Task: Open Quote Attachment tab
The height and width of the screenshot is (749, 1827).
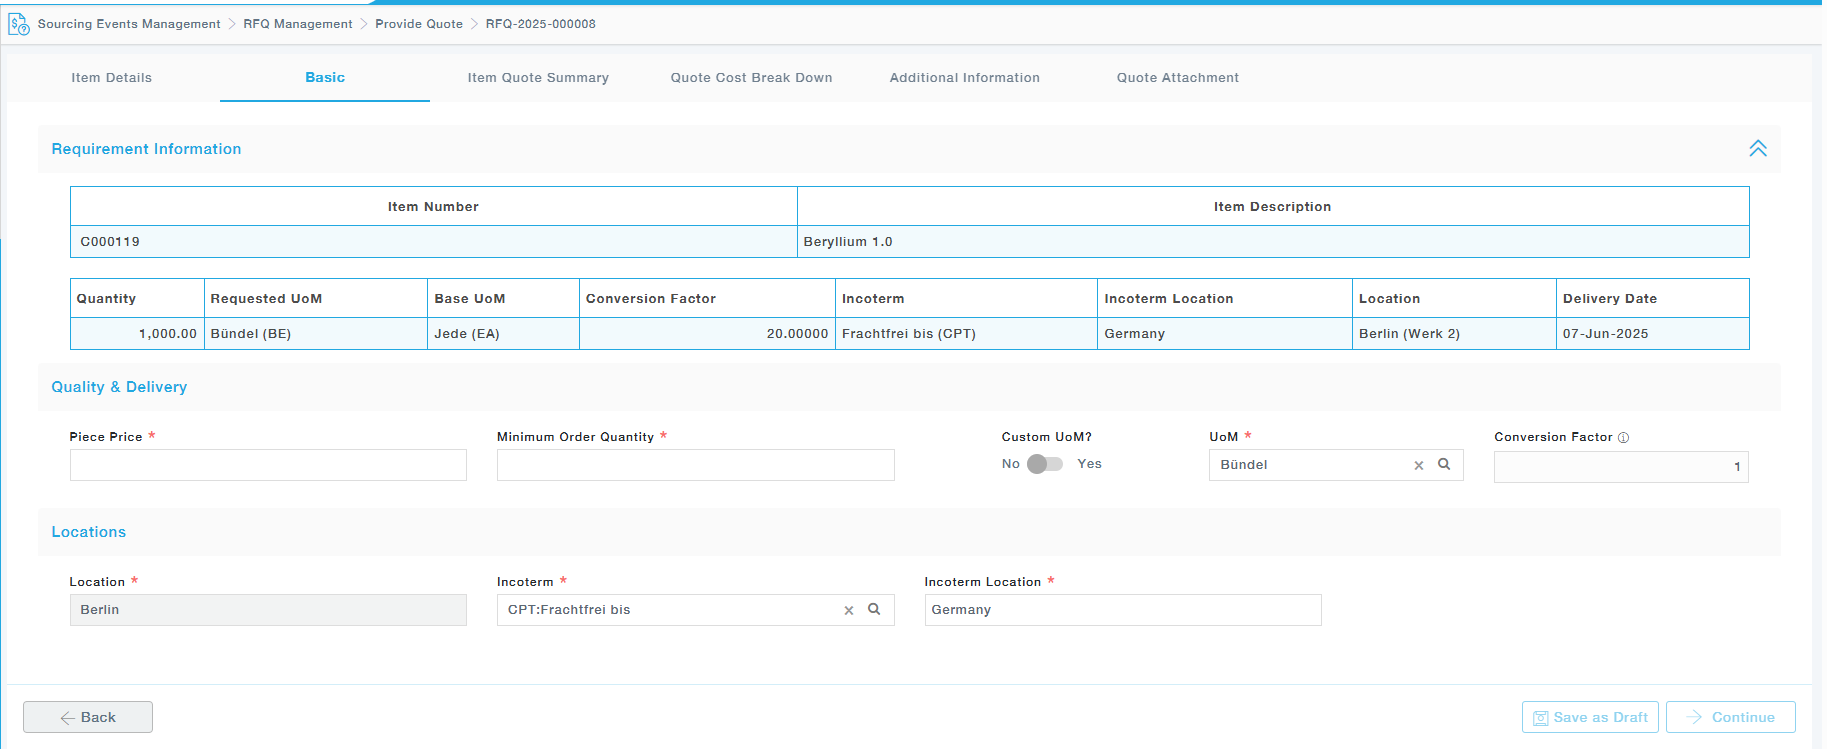Action: tap(1177, 78)
